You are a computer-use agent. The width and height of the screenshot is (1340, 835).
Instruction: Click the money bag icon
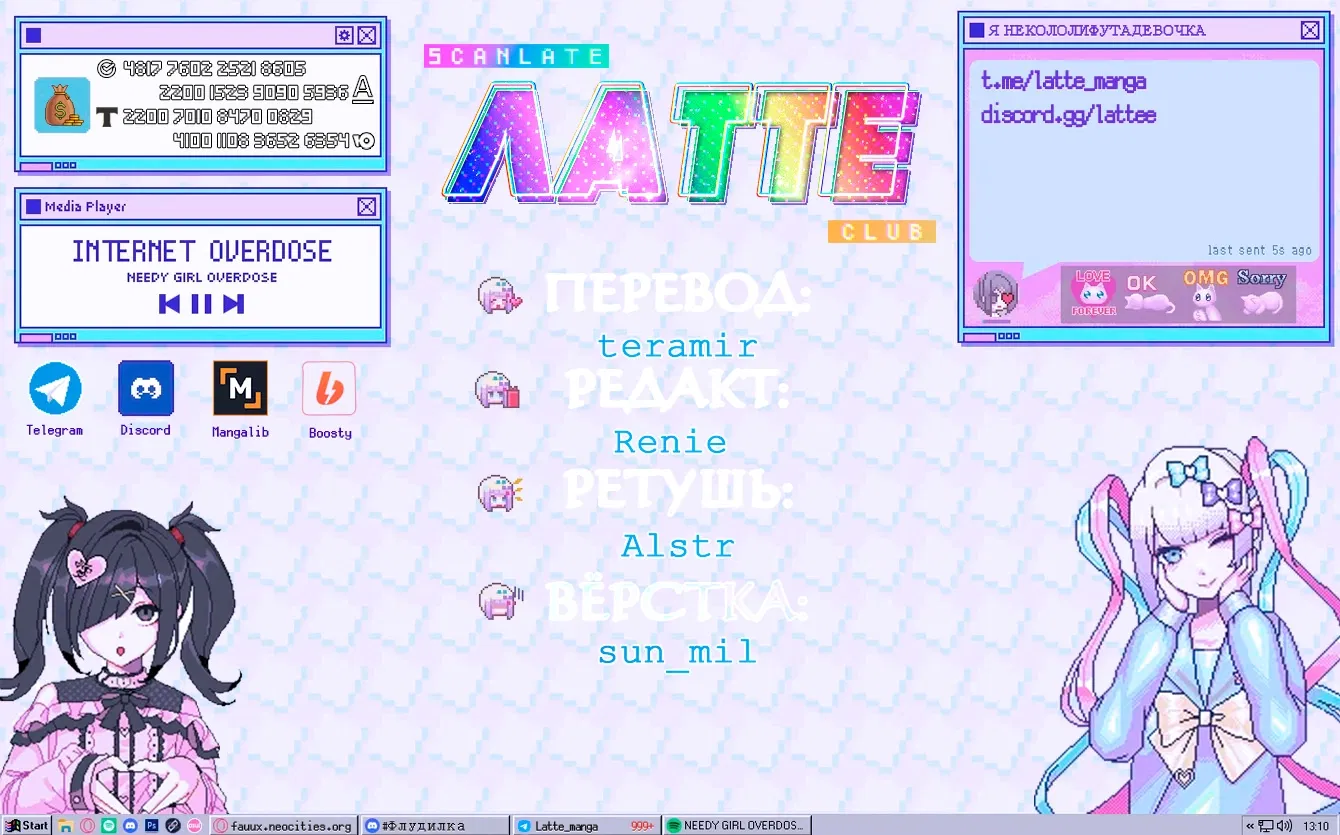click(x=62, y=105)
